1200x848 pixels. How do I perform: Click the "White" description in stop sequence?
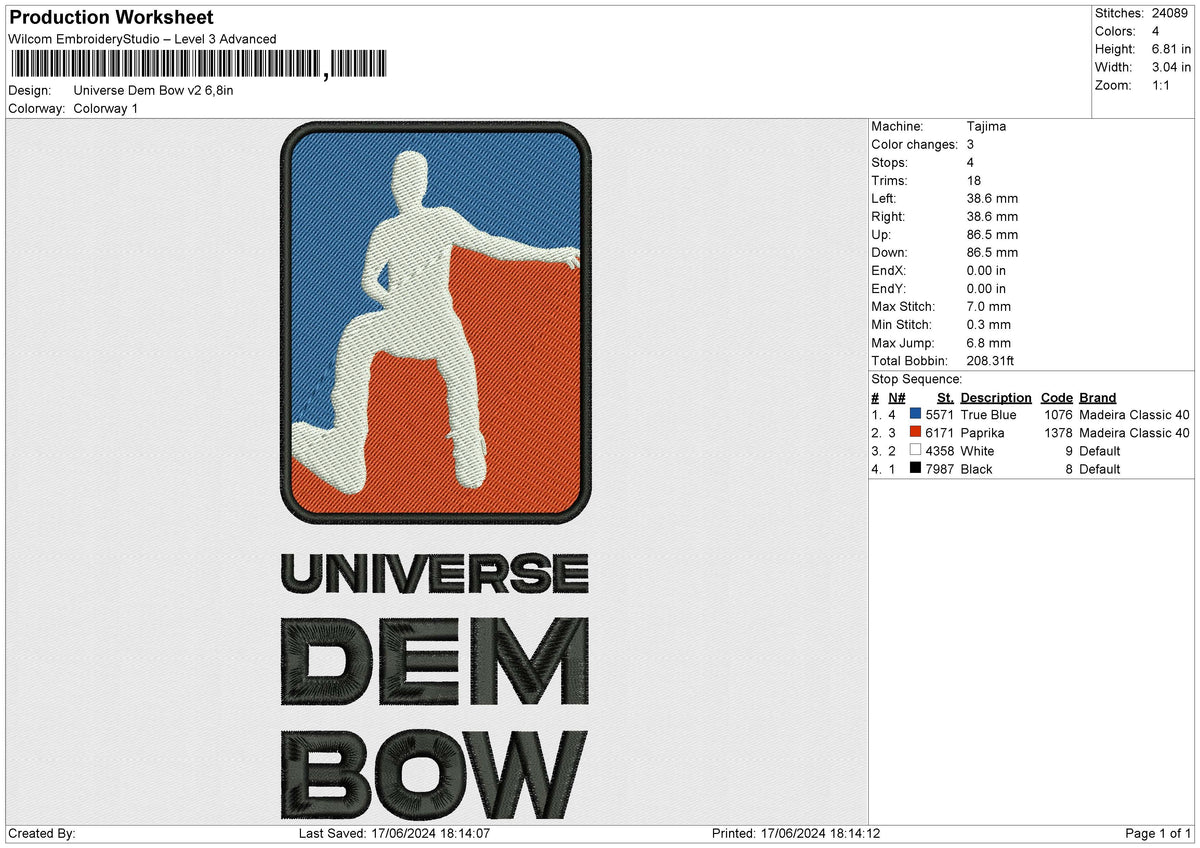977,451
